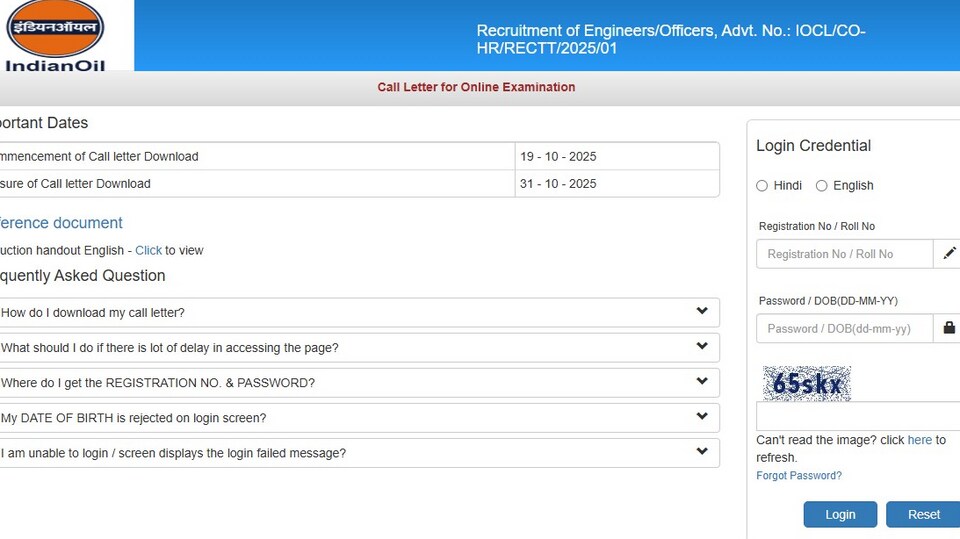This screenshot has width=960, height=539.
Task: Click the Reset button
Action: [923, 514]
